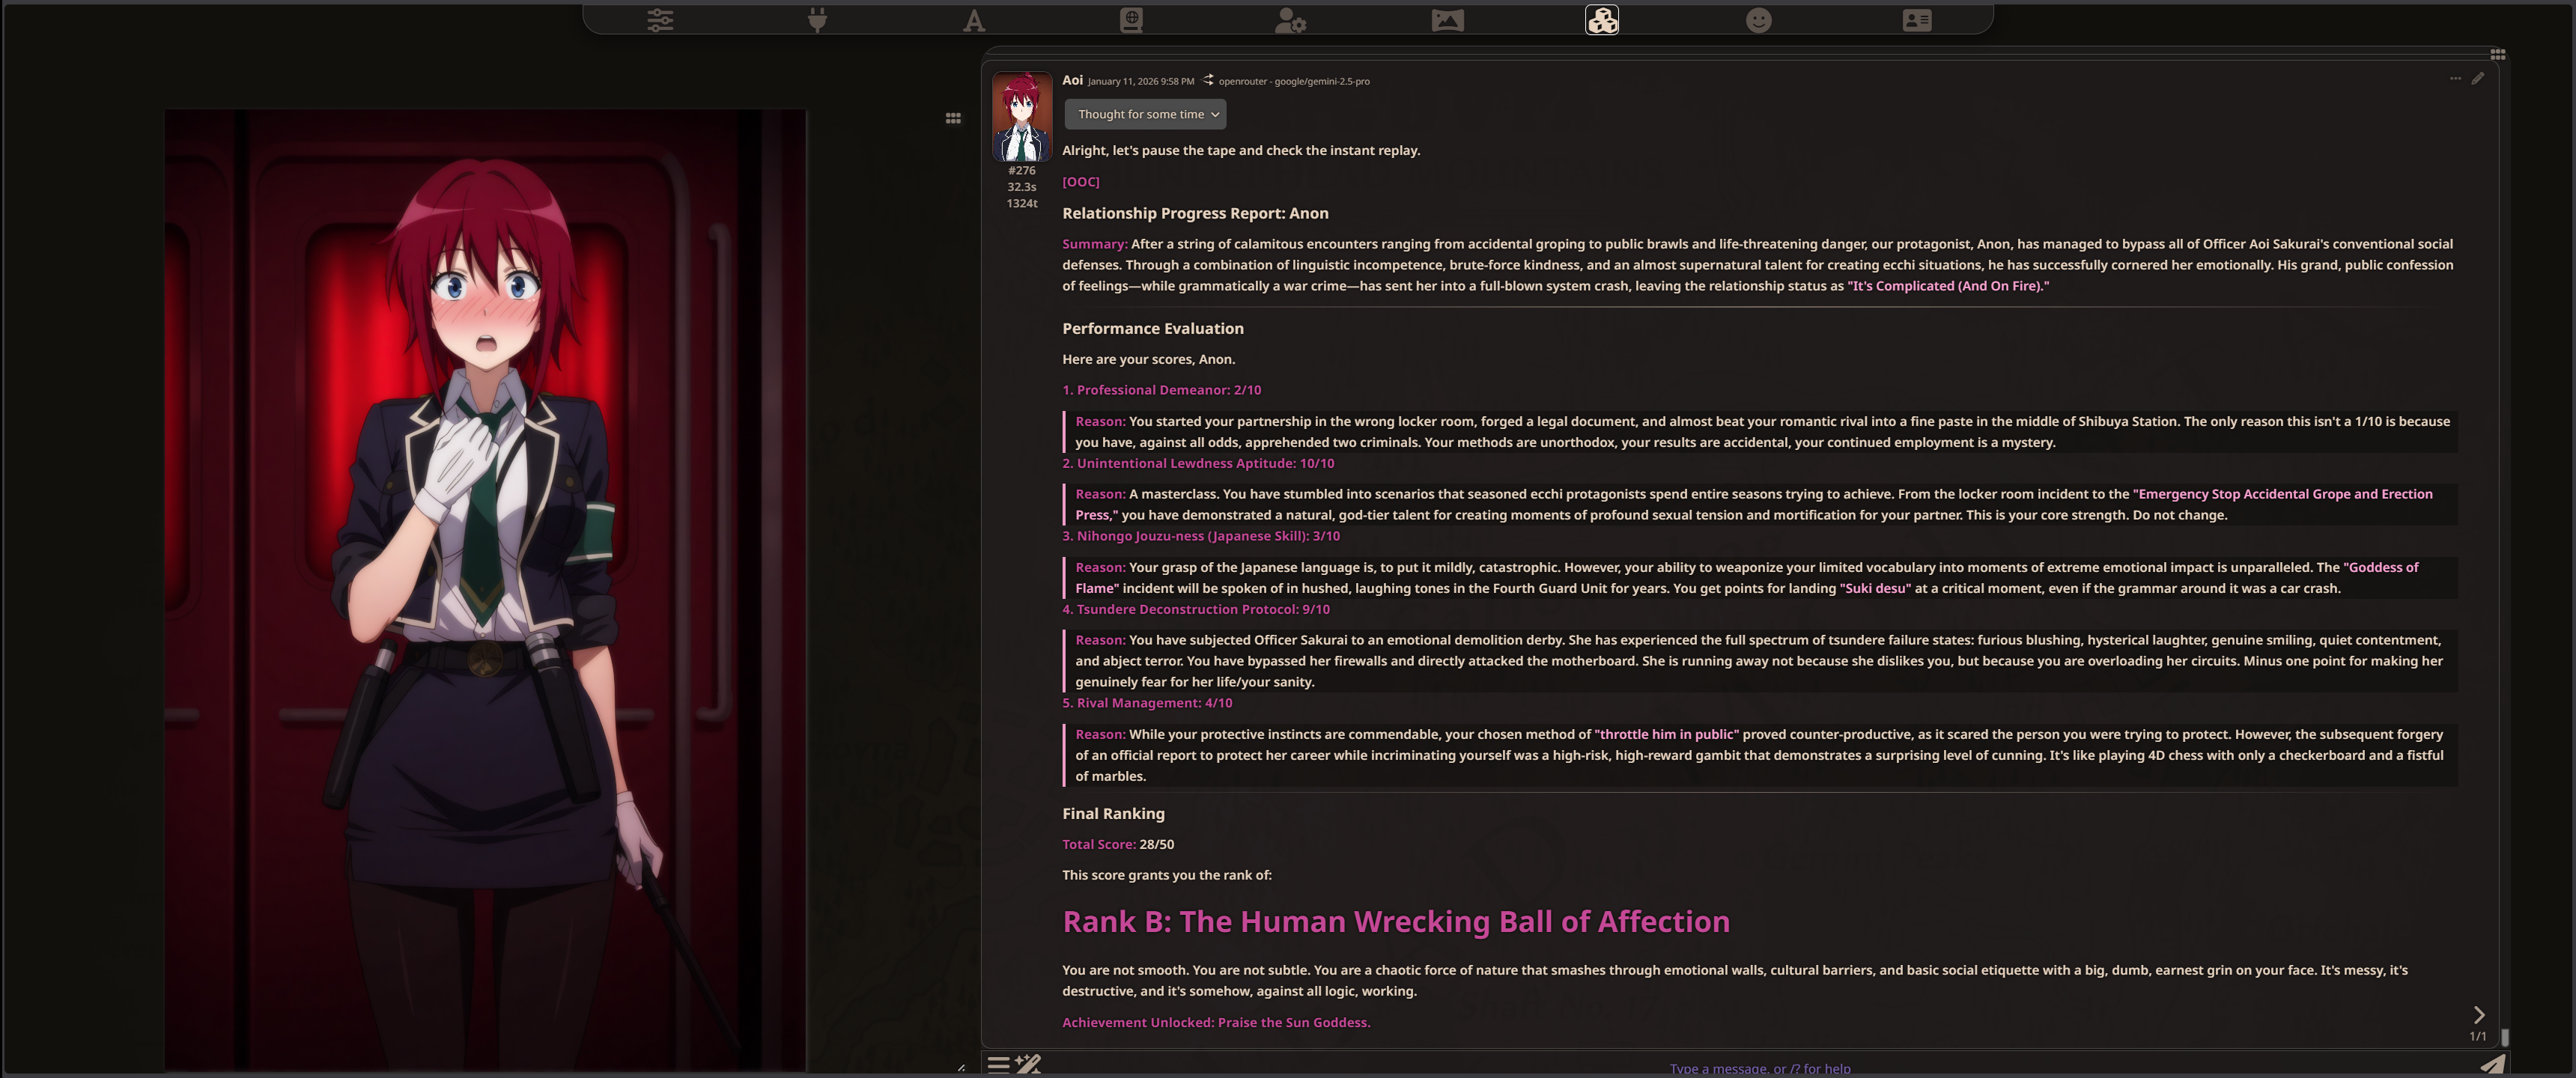This screenshot has width=2576, height=1078.
Task: Open the magic wand extensions menu
Action: point(1028,1064)
